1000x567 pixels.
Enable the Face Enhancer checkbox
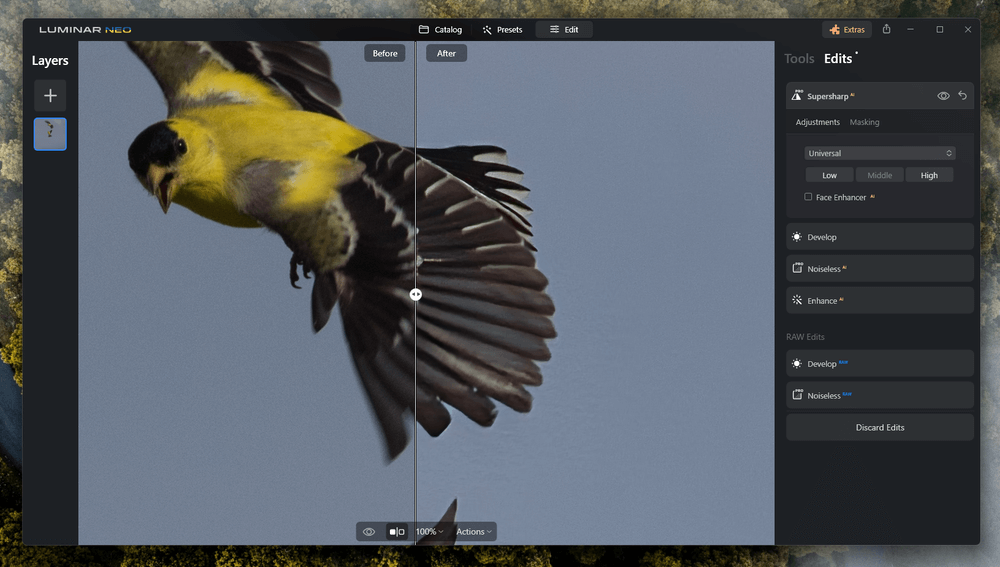(808, 196)
